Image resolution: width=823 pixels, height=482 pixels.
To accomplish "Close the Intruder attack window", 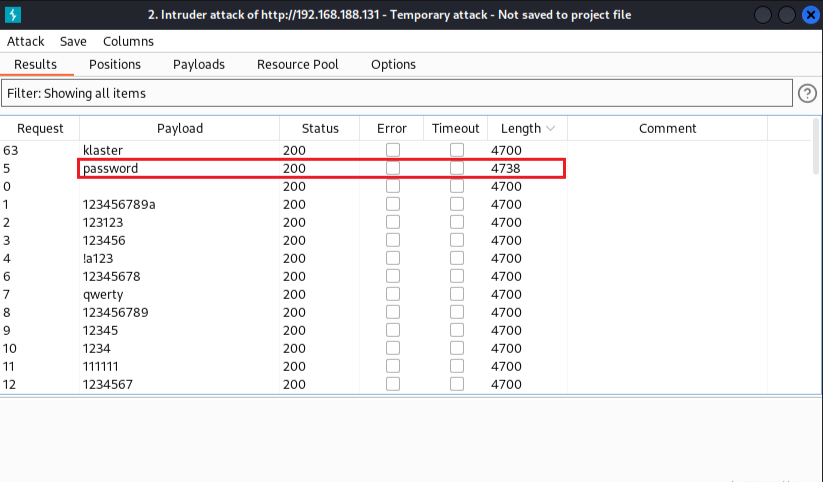I will (x=811, y=15).
